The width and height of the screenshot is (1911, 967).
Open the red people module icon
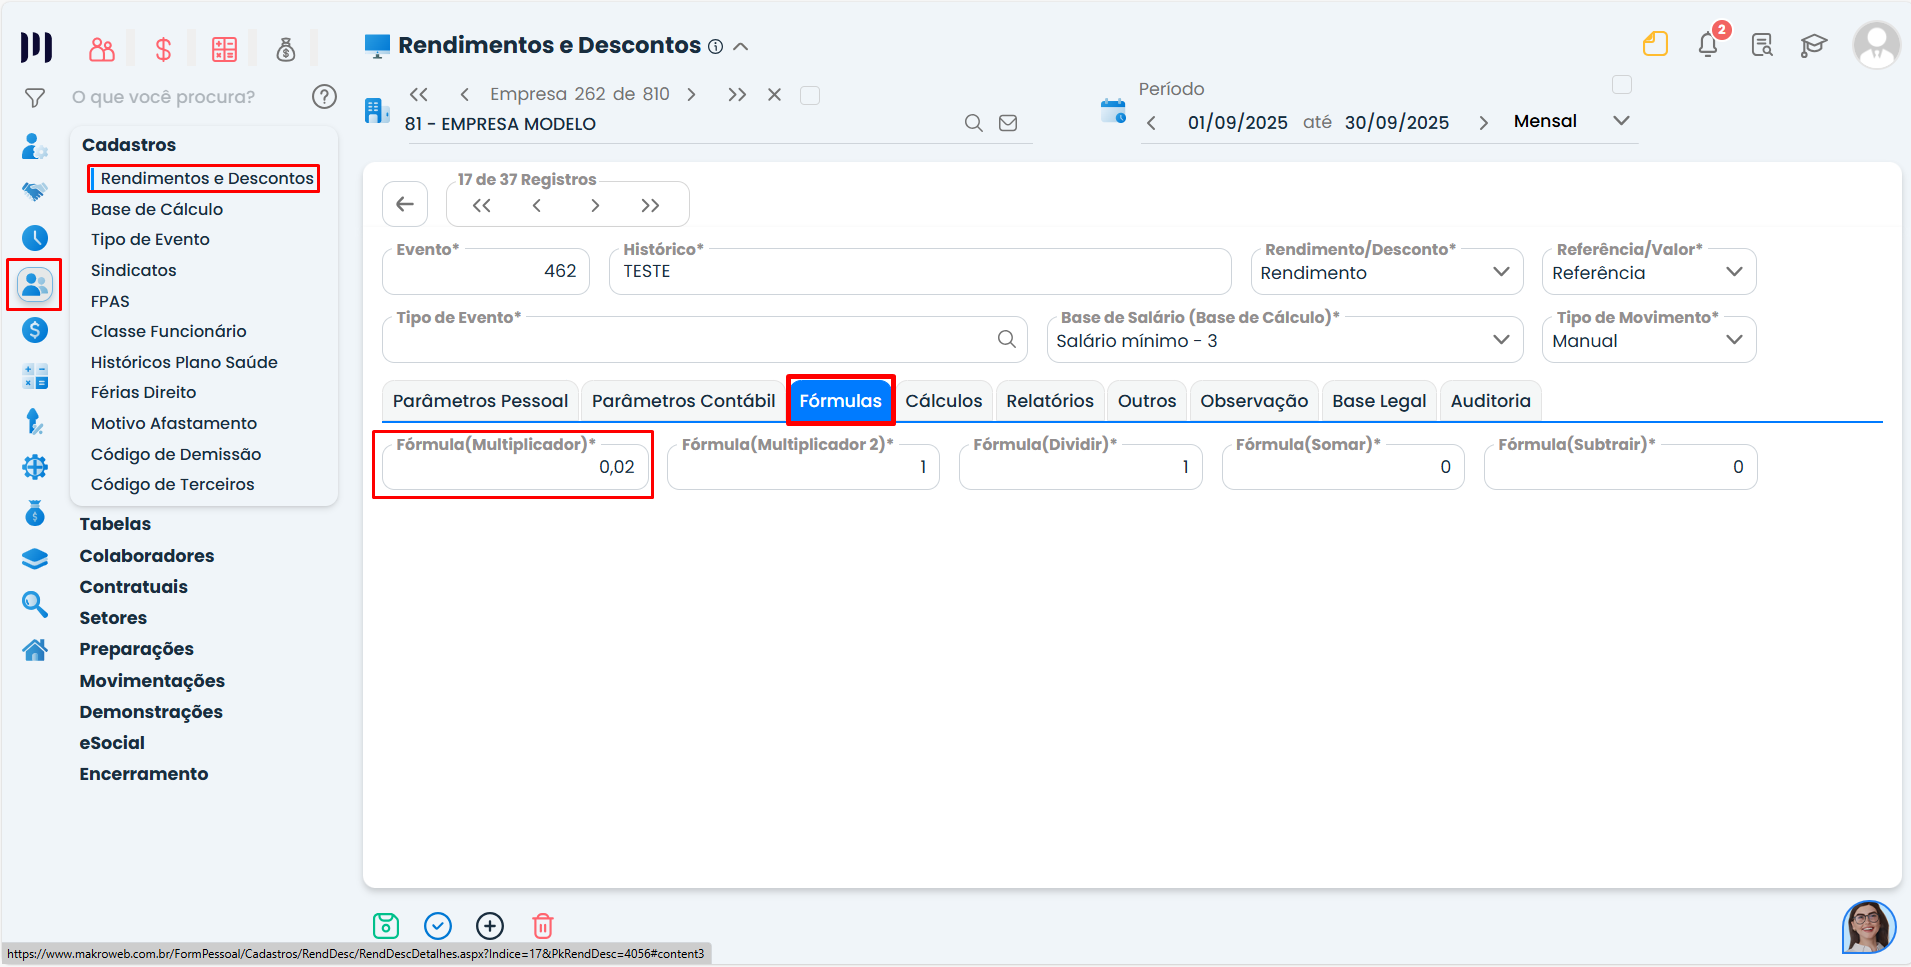(x=102, y=49)
